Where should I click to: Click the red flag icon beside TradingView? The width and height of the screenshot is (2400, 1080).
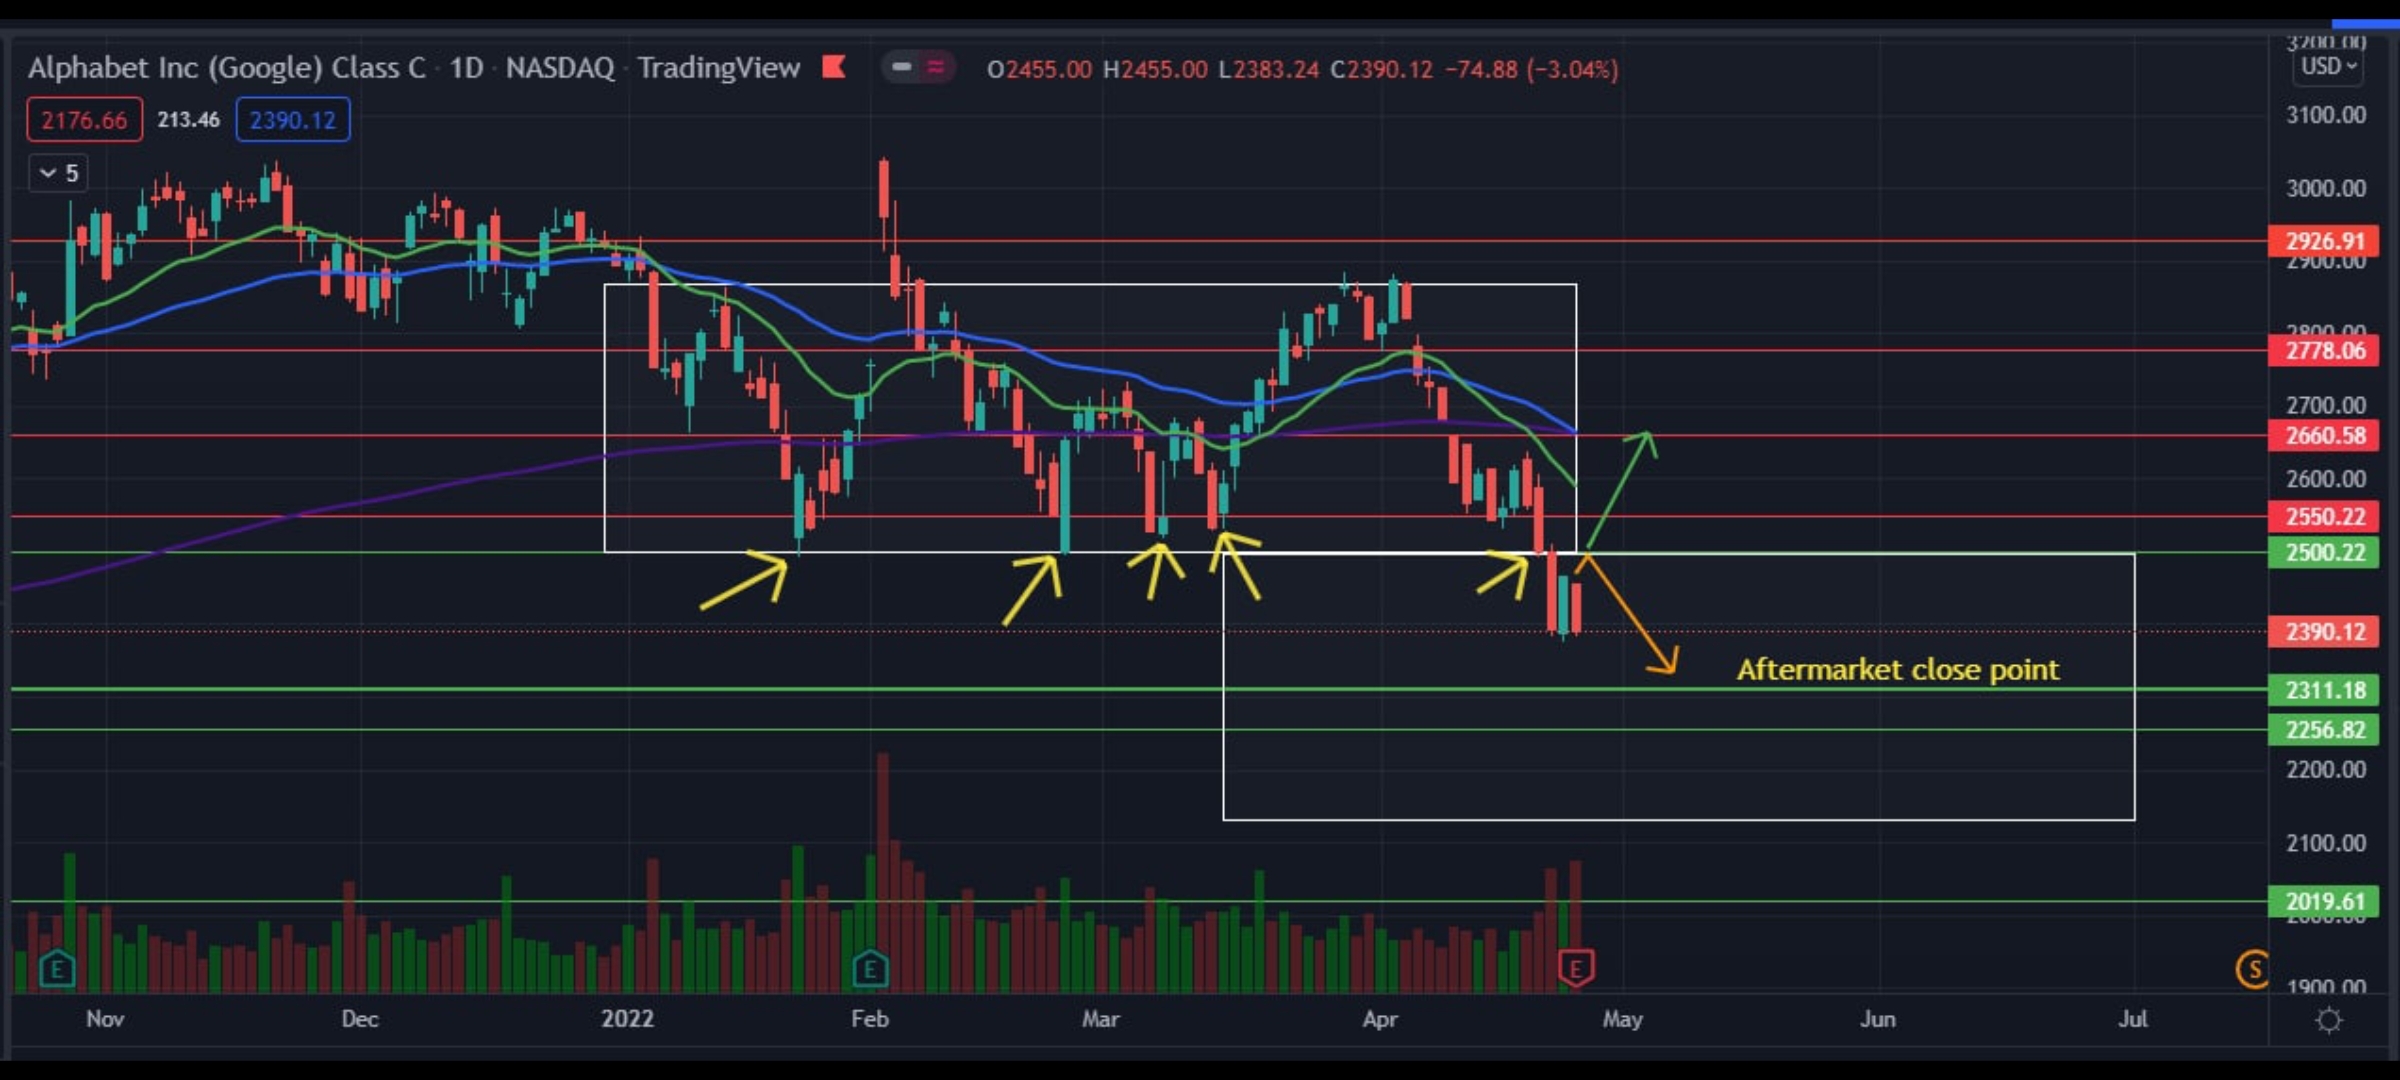click(834, 67)
